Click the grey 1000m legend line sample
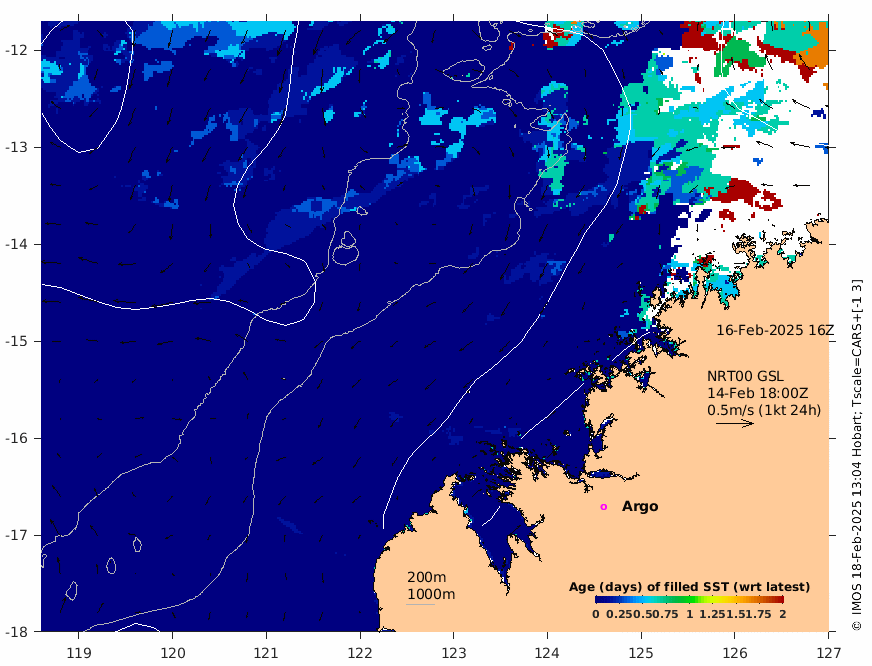 point(420,604)
